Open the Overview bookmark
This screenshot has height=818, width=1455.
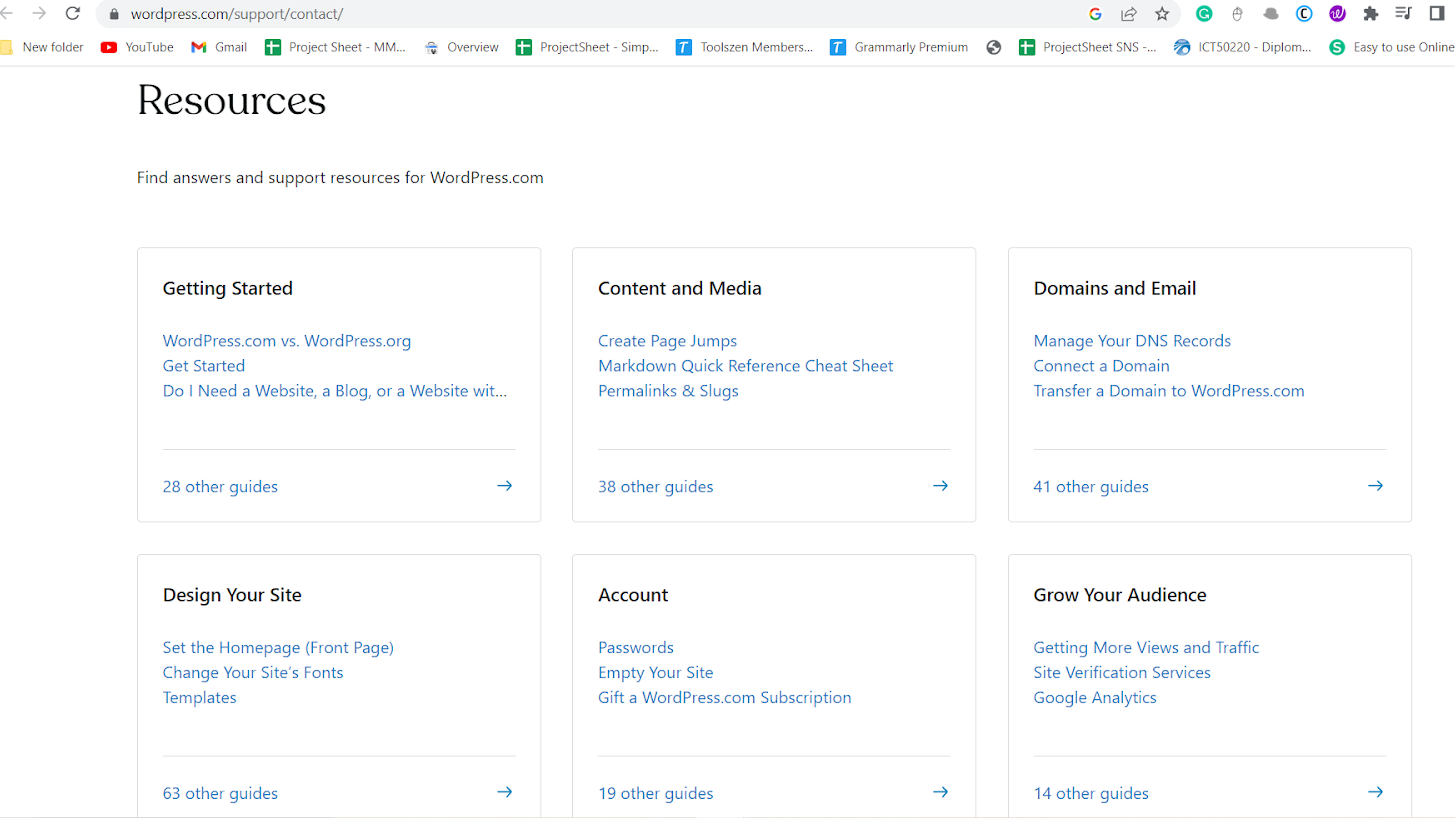pos(461,47)
